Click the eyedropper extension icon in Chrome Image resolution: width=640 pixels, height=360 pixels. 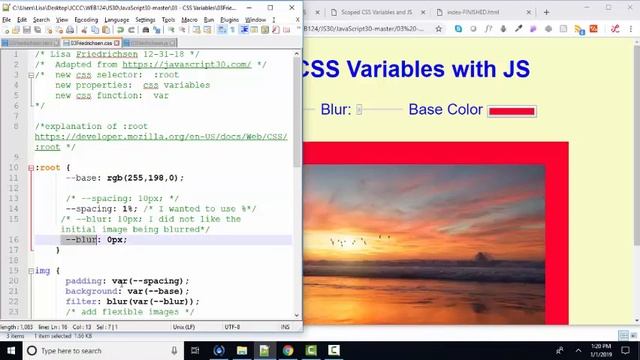coord(518,29)
